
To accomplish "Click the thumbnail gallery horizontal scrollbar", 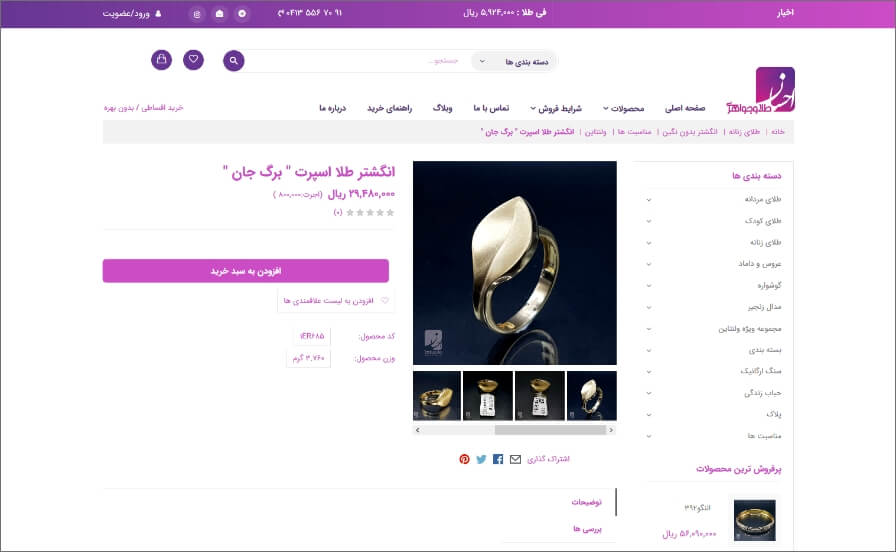I will point(514,430).
